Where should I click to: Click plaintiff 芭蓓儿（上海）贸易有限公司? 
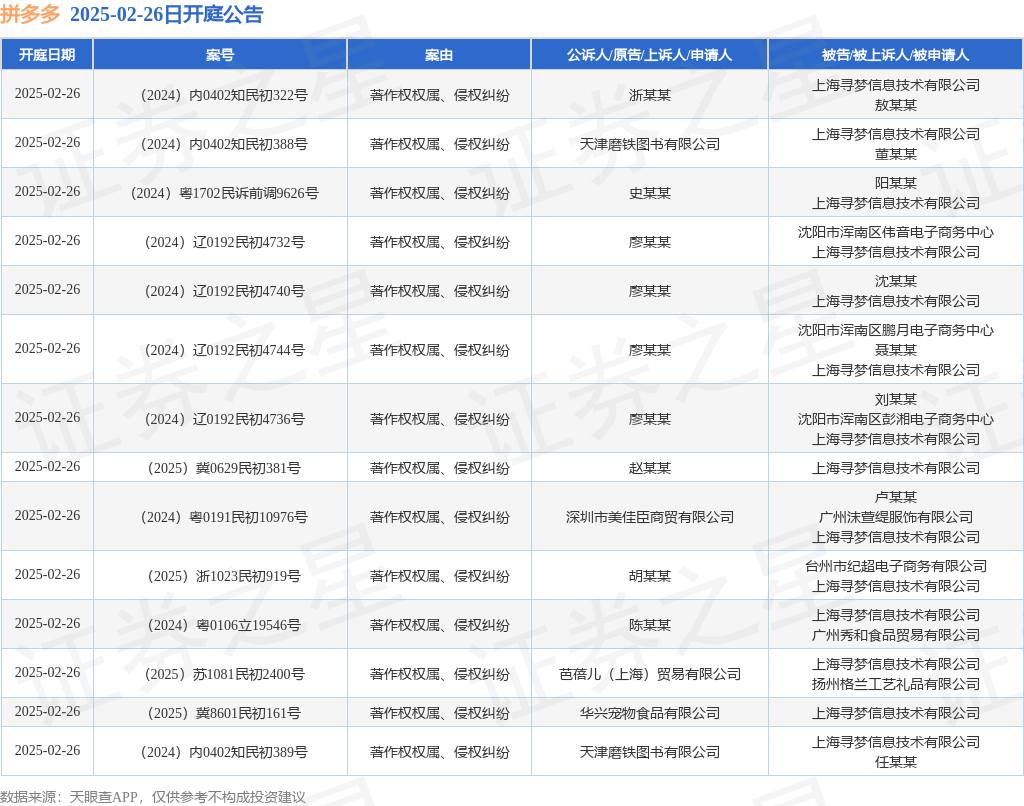pos(650,673)
